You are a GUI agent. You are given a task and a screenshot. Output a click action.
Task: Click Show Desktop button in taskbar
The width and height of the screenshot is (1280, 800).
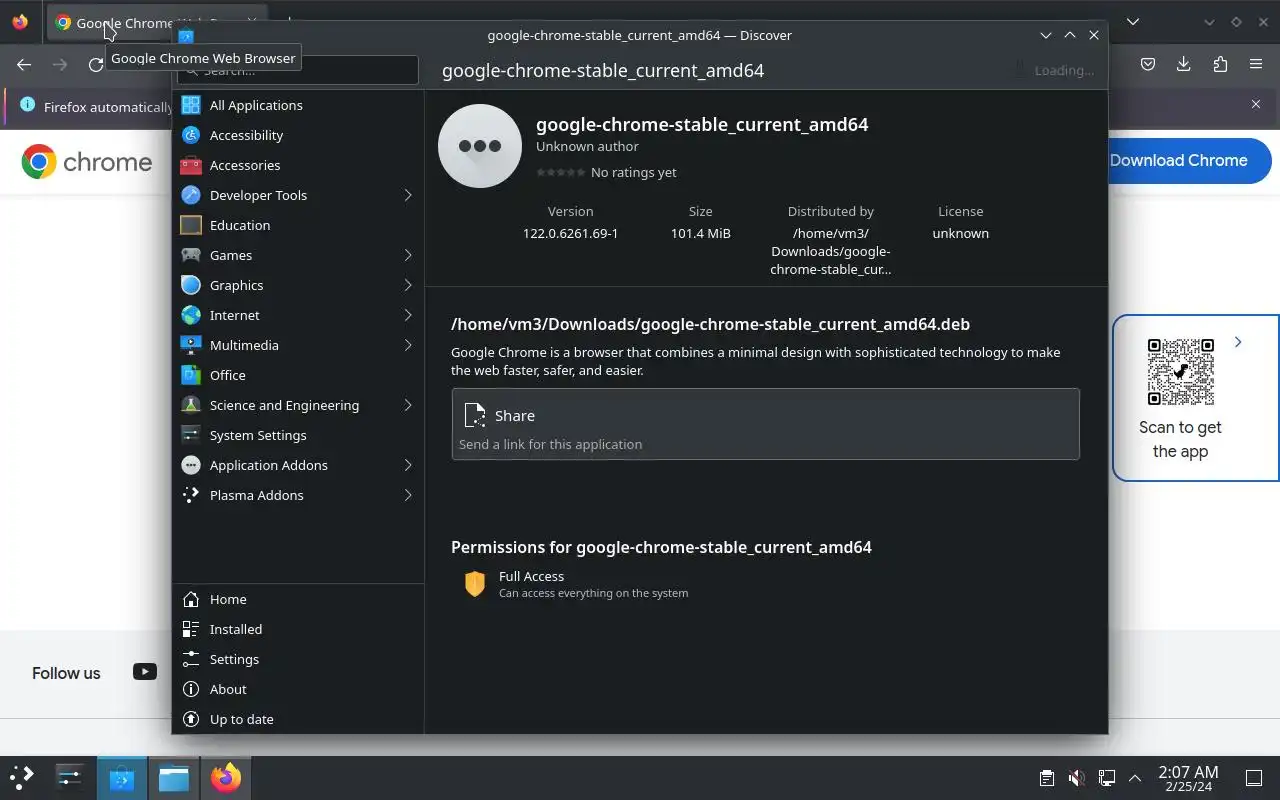[1253, 778]
